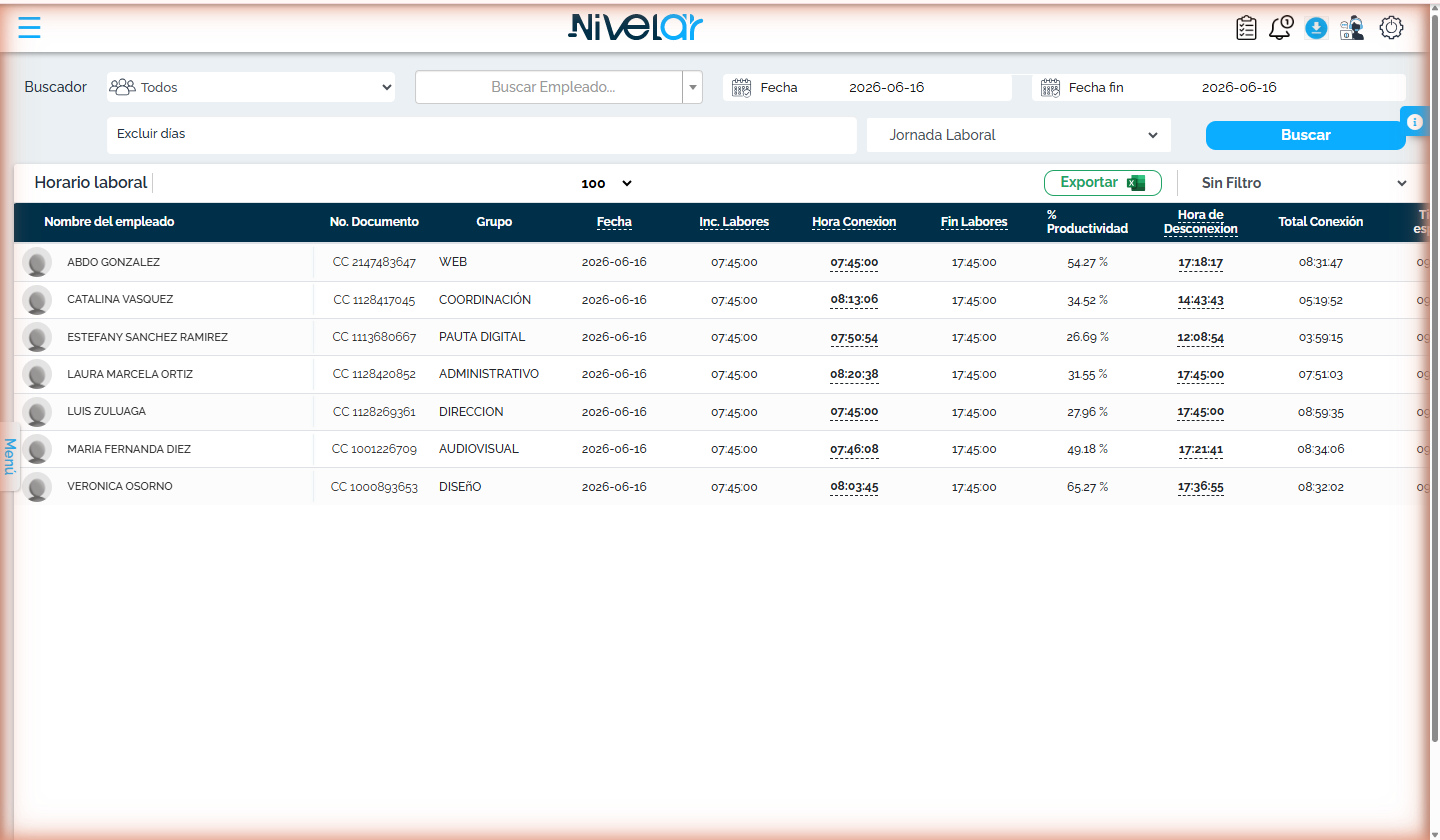Sort by Hora Conexion column header
Image resolution: width=1440 pixels, height=840 pixels.
tap(854, 222)
